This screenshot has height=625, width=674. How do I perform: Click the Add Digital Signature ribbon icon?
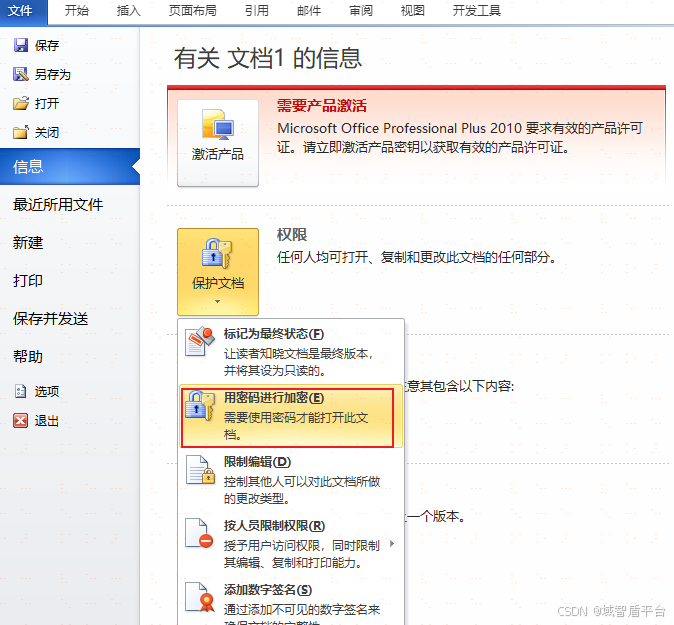pos(200,597)
